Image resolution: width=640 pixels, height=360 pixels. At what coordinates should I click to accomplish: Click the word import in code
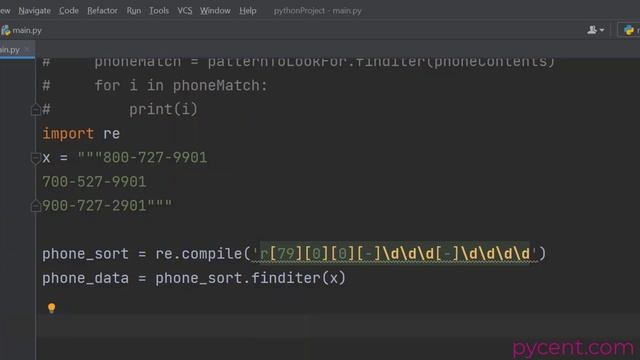click(68, 133)
